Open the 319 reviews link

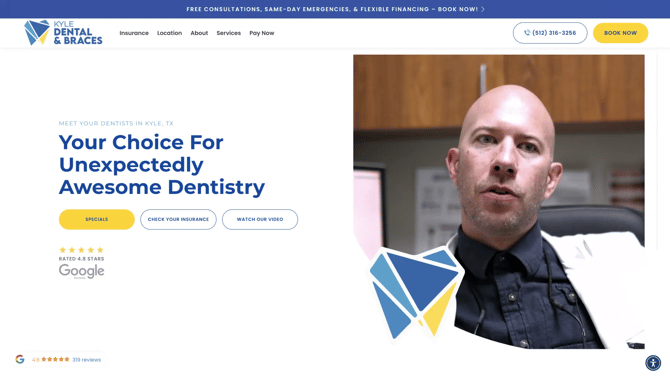pos(87,360)
